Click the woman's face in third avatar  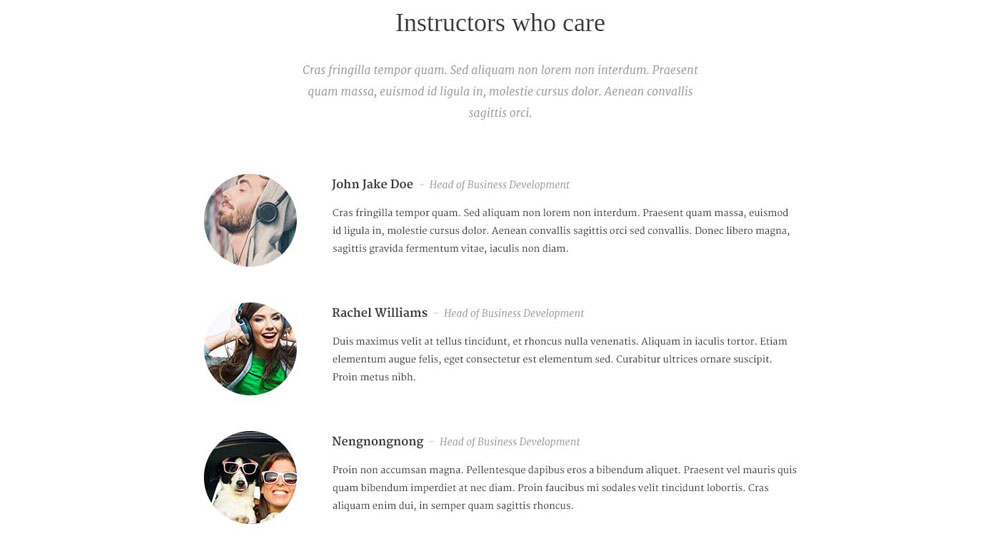tap(279, 480)
